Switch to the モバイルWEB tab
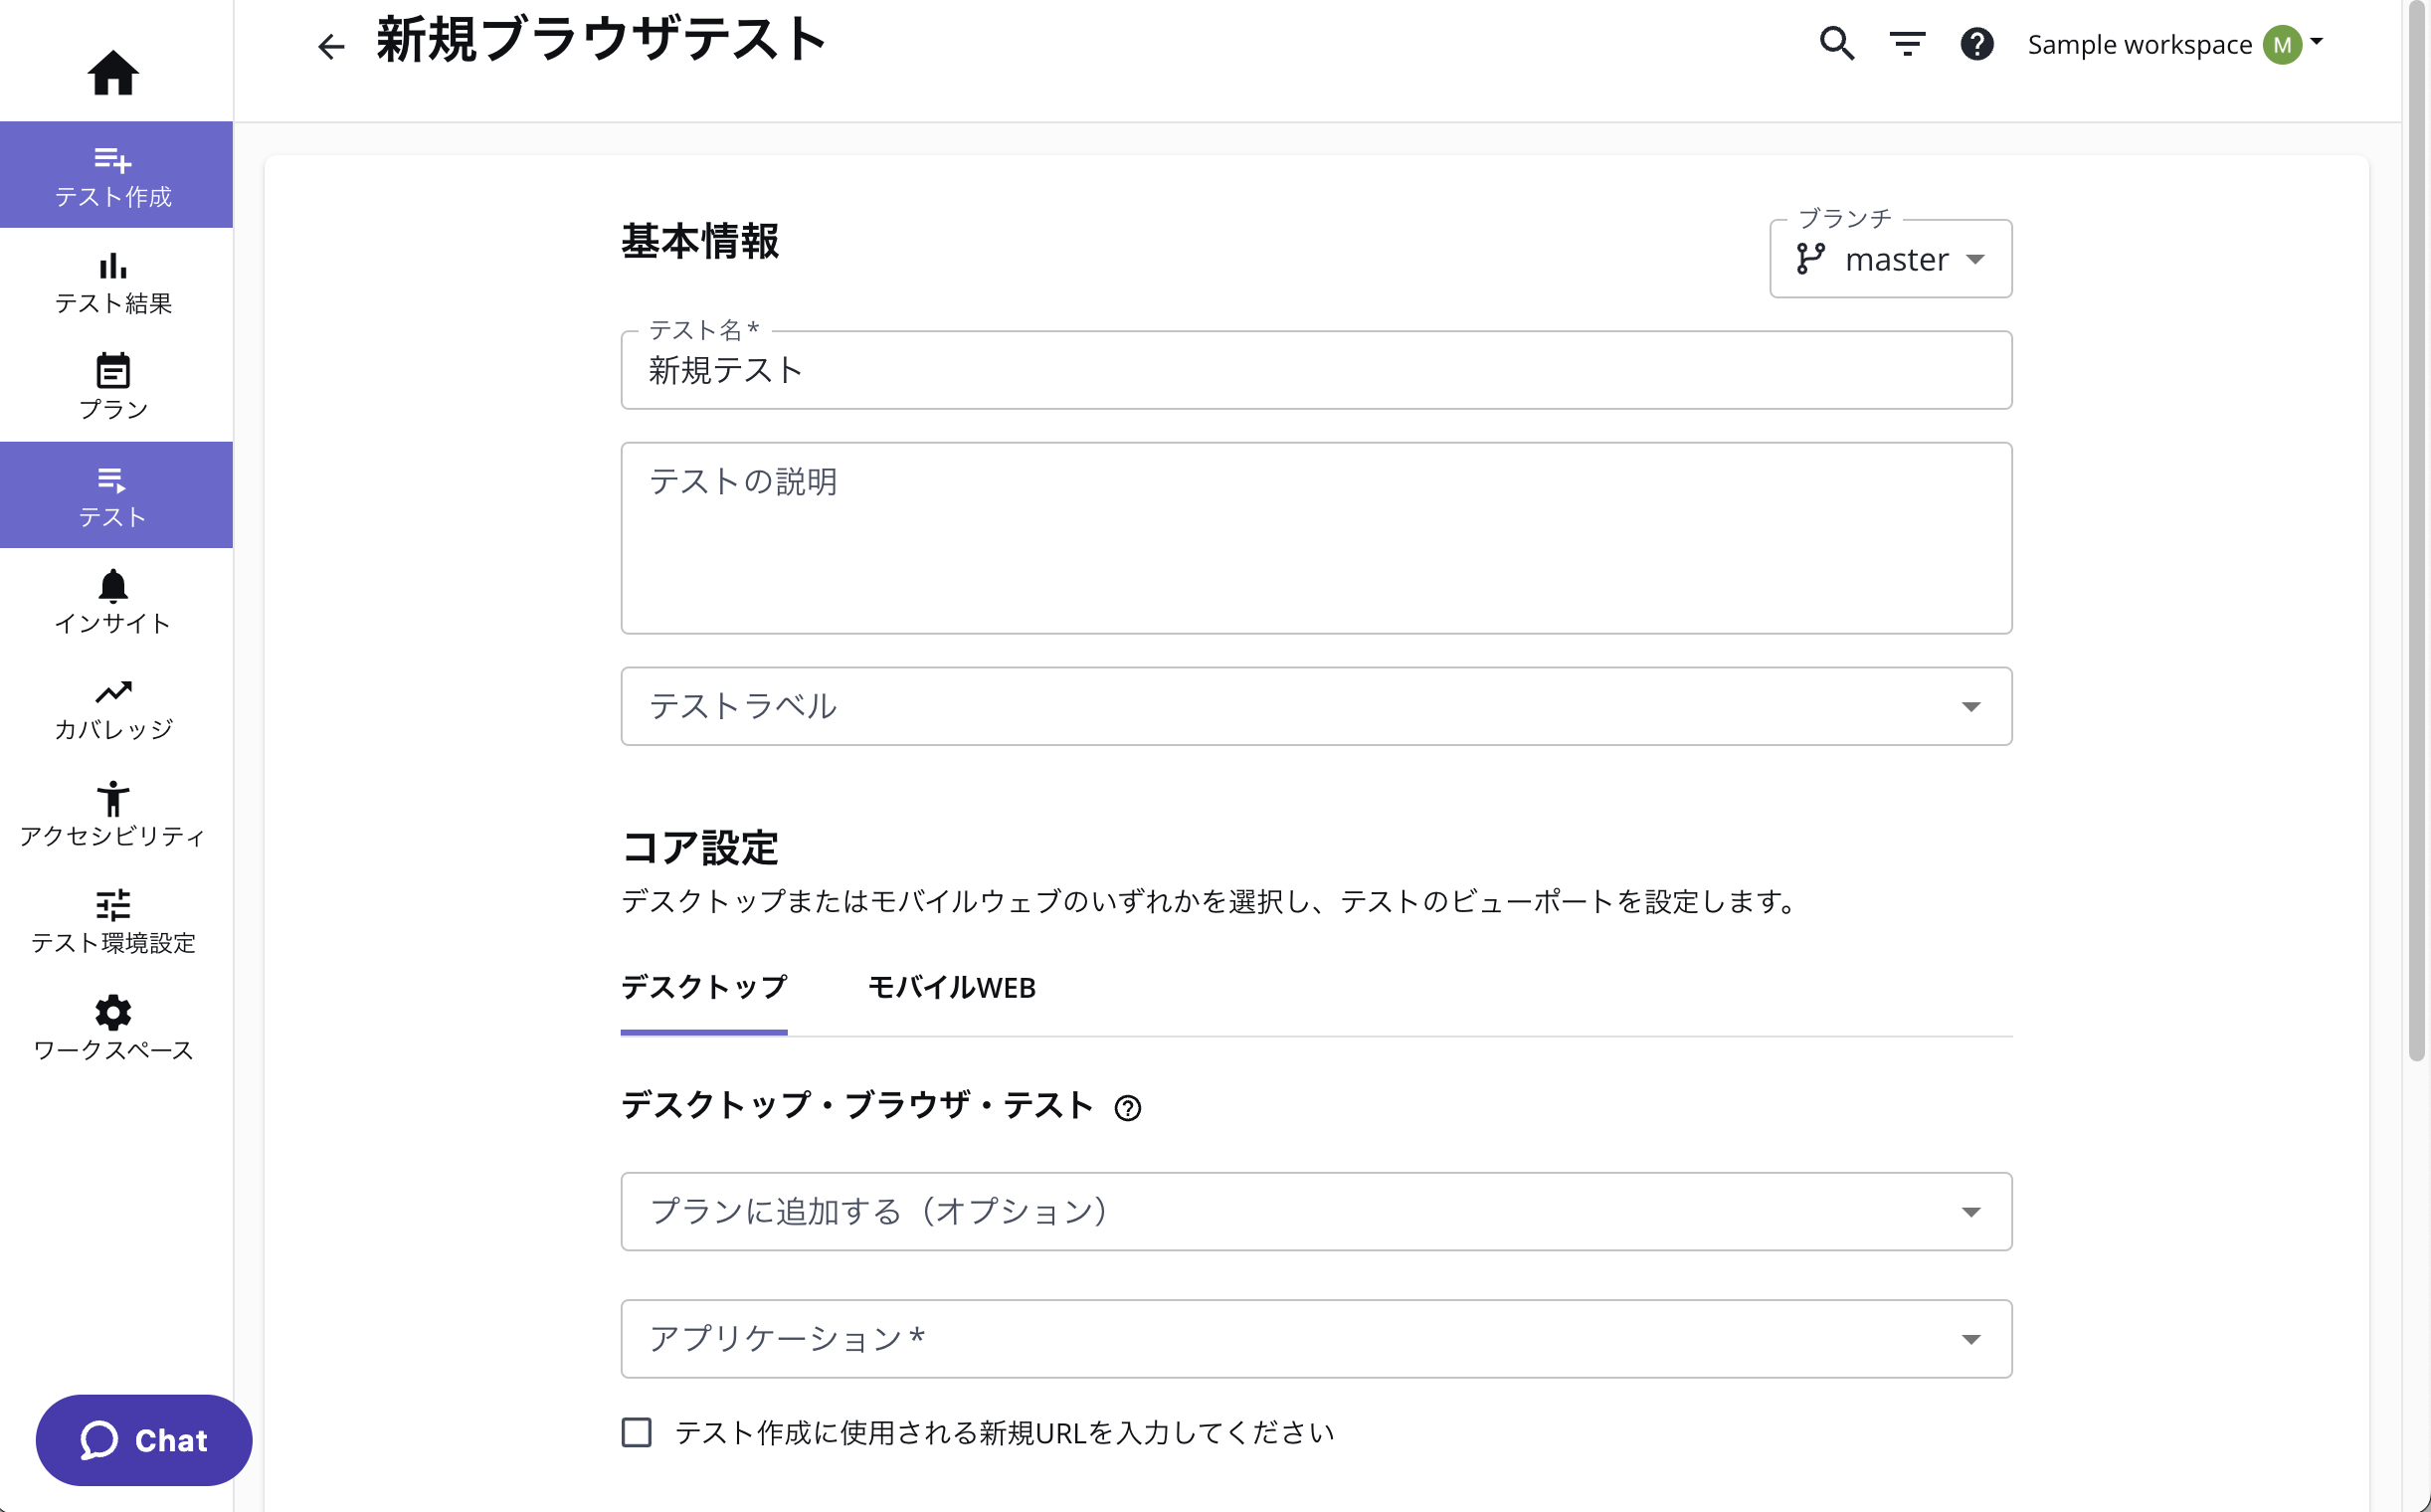This screenshot has width=2431, height=1512. pos(952,988)
